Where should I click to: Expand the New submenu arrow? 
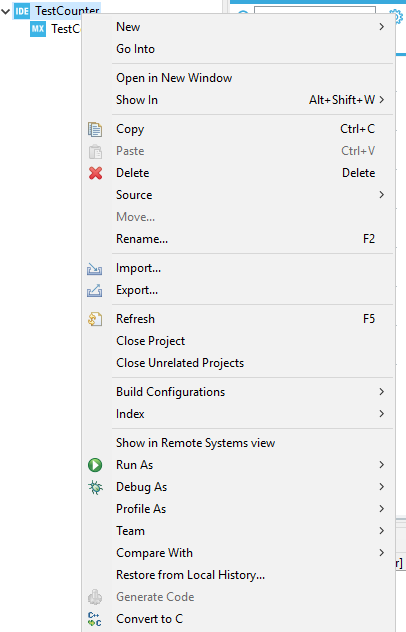pos(381,27)
